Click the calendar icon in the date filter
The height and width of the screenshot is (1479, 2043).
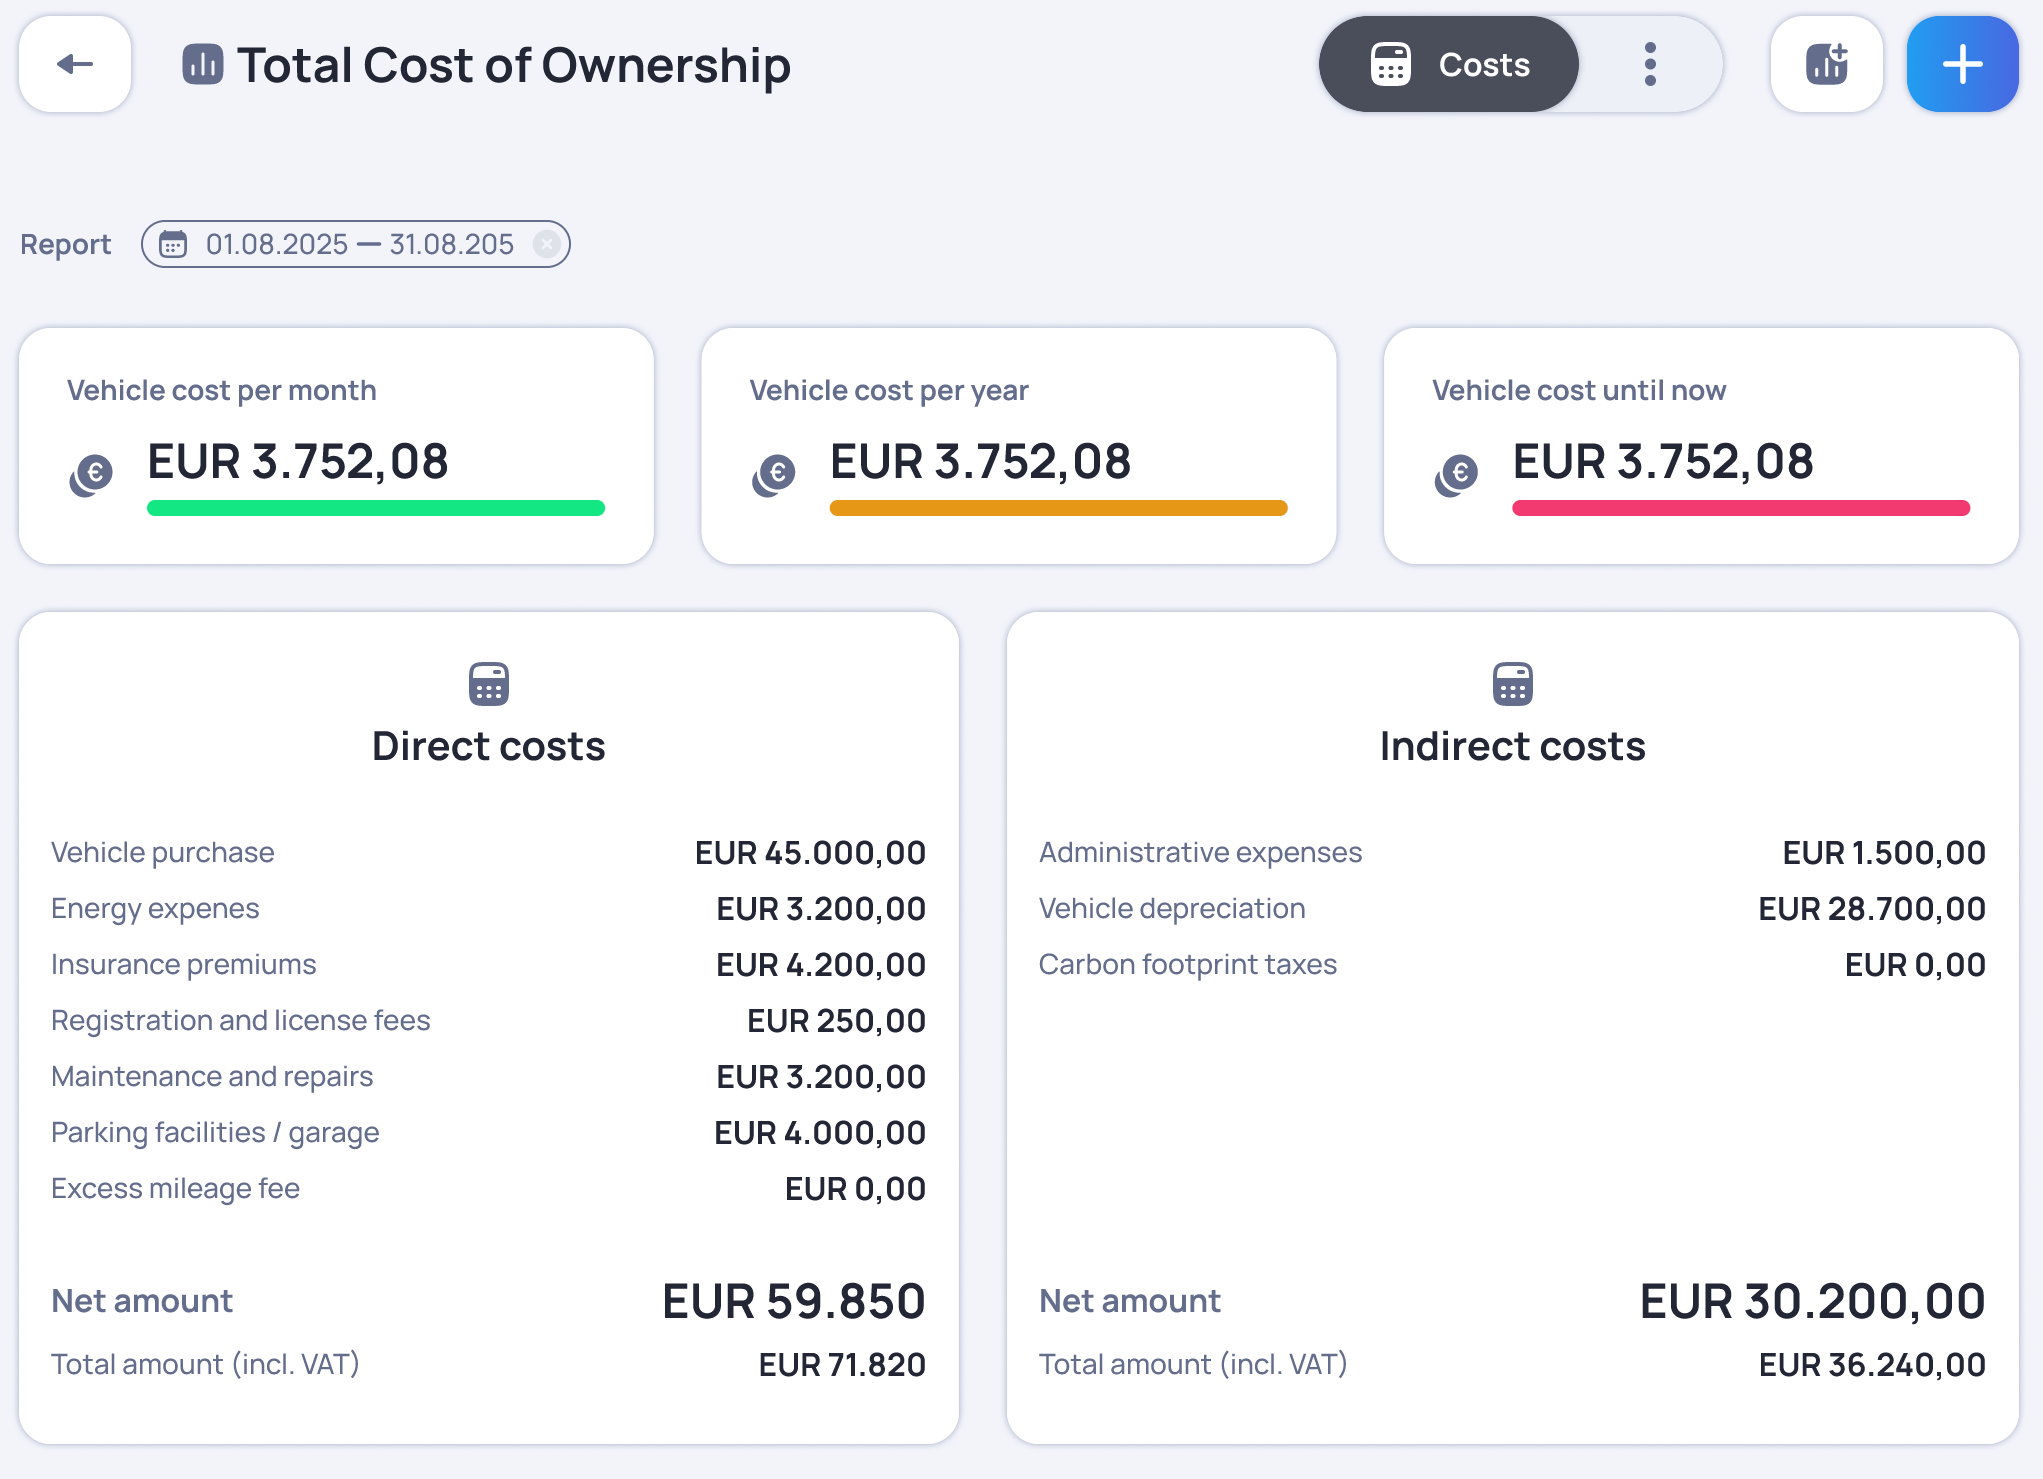tap(175, 244)
